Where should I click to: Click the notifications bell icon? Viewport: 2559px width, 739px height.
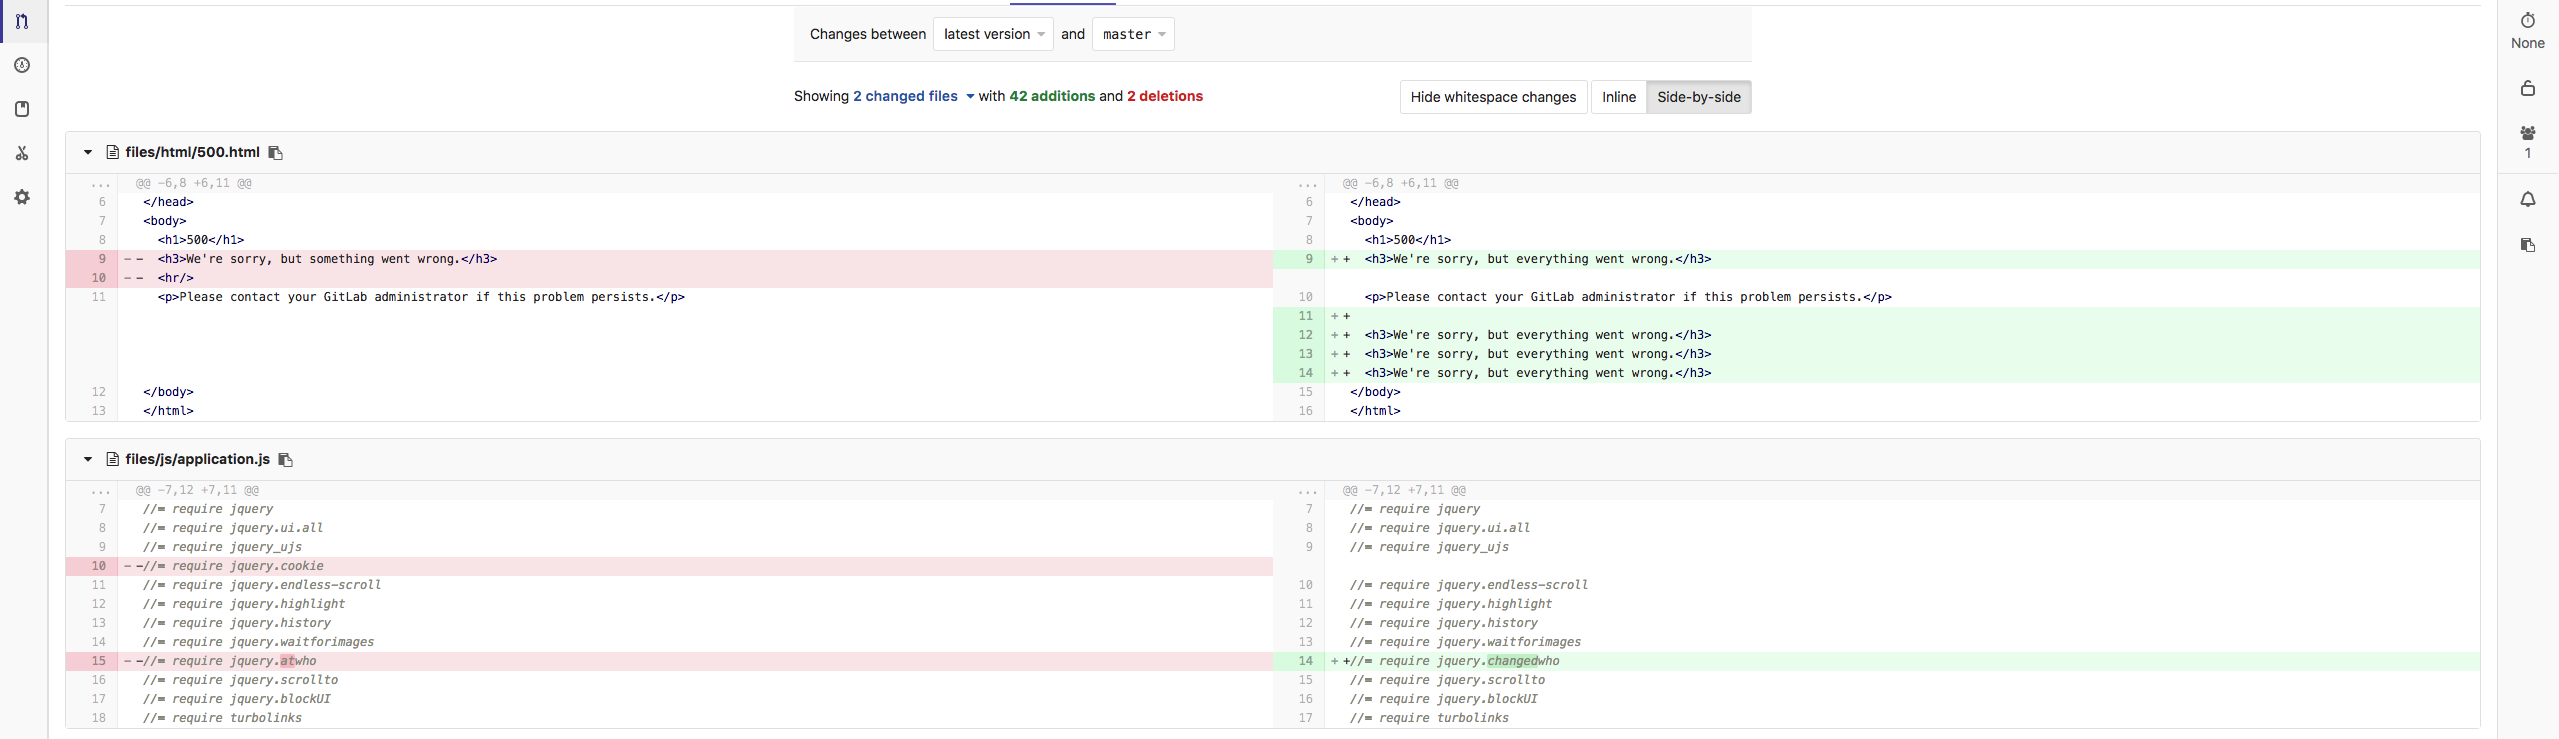pyautogui.click(x=2527, y=200)
